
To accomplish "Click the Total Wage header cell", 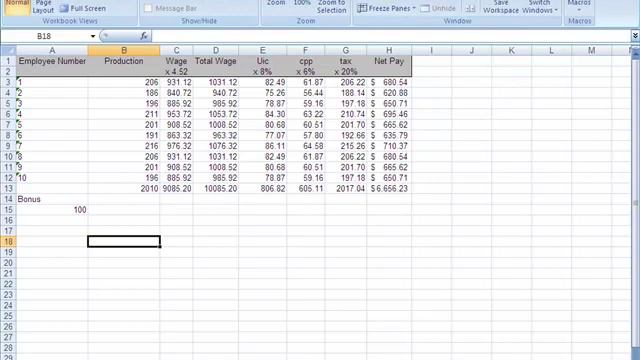I will point(216,61).
